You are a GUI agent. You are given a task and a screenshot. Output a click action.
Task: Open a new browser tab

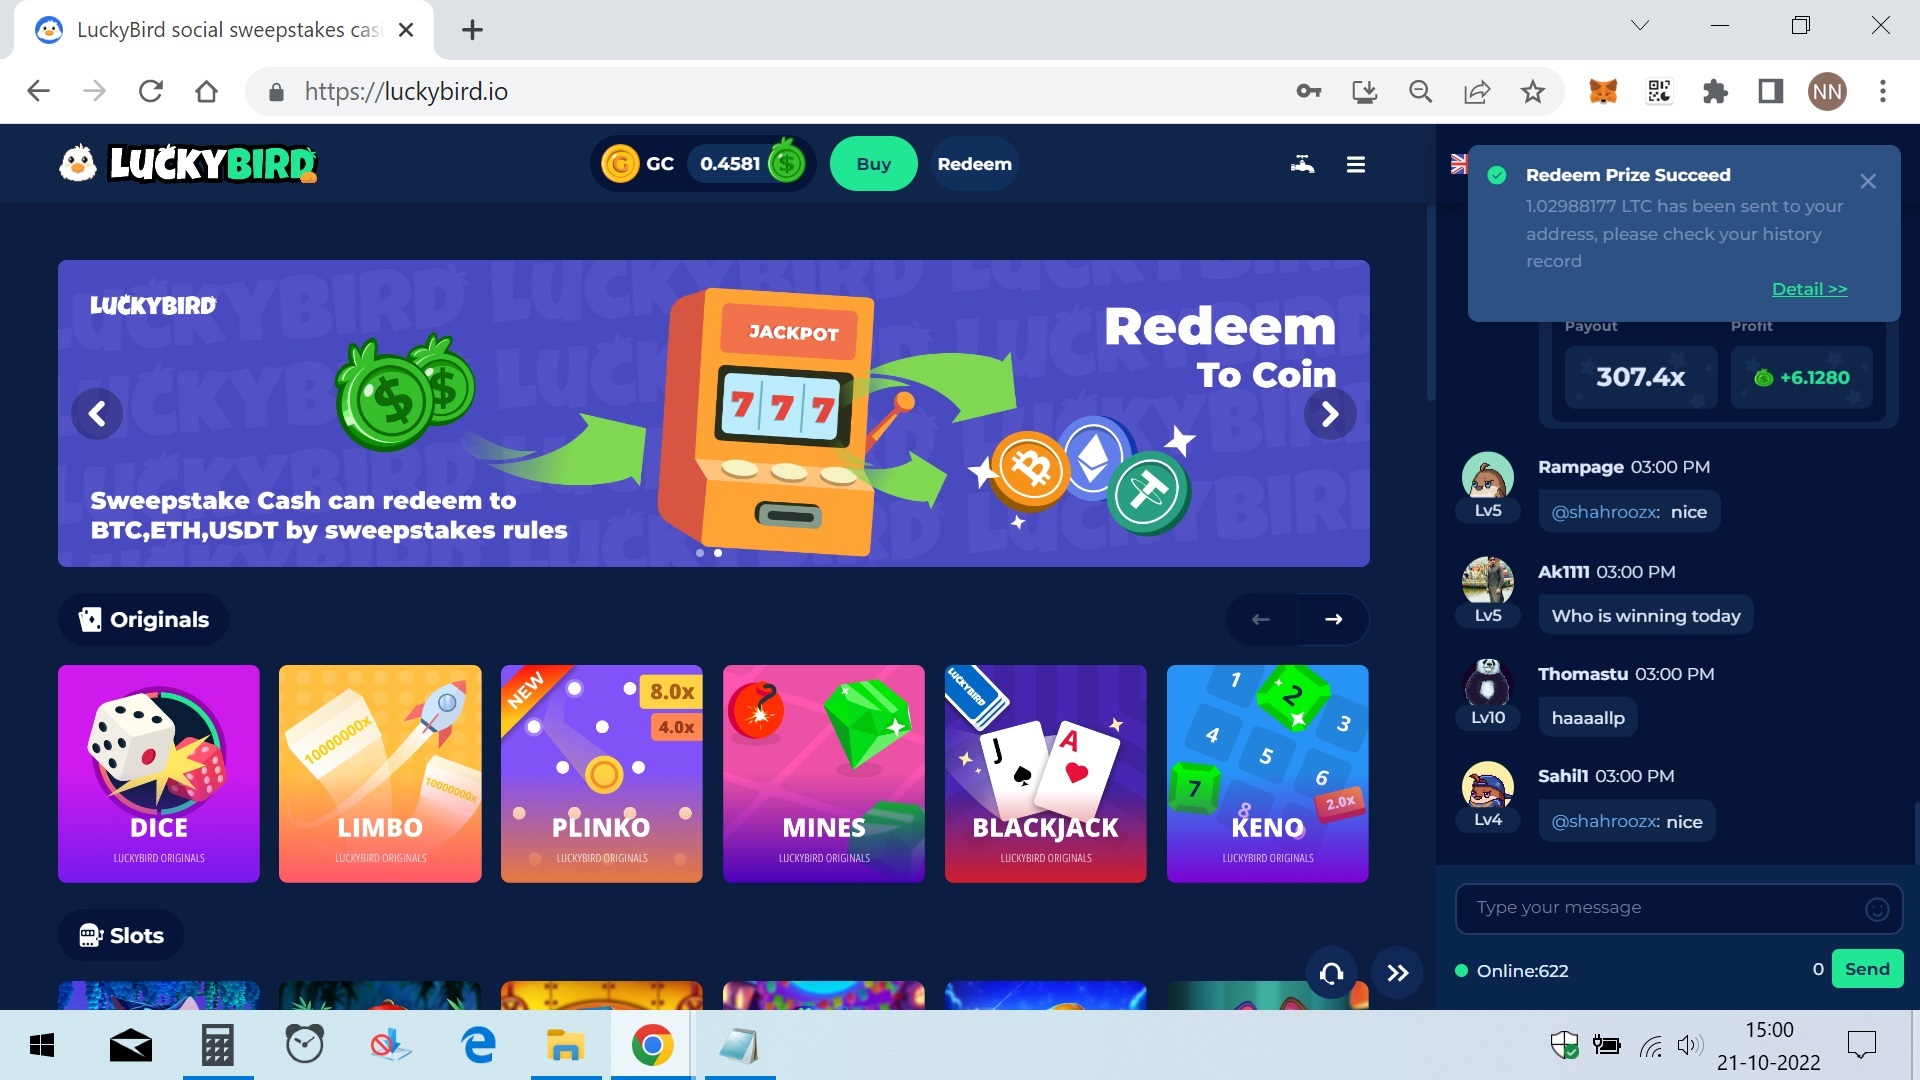pyautogui.click(x=472, y=30)
